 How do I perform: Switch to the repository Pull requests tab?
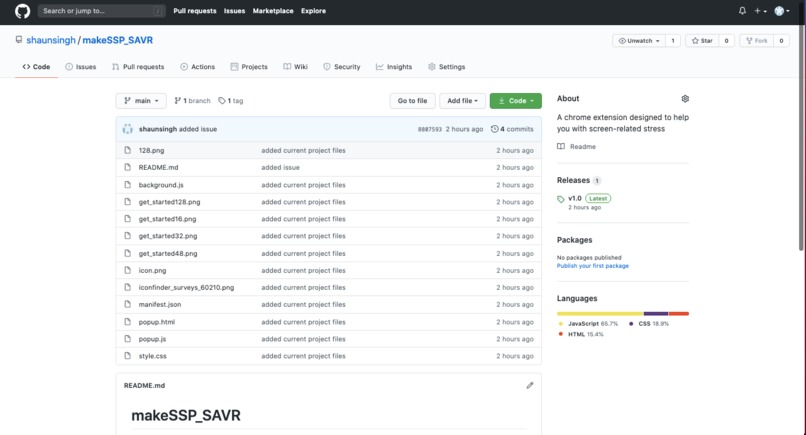[138, 67]
